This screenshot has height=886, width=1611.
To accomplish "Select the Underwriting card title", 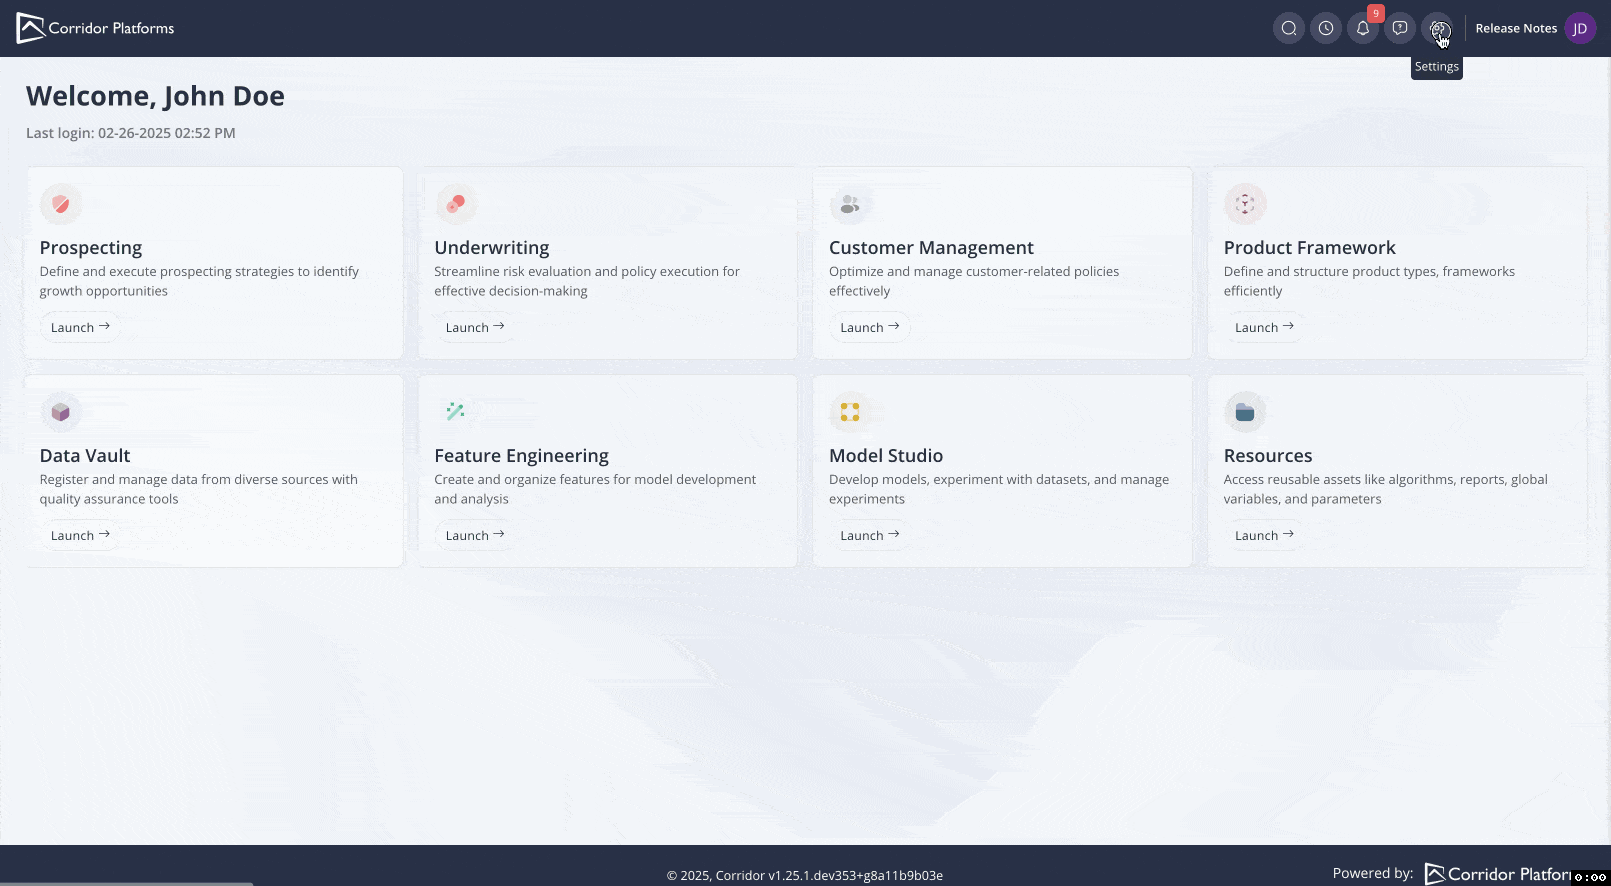I will 492,248.
